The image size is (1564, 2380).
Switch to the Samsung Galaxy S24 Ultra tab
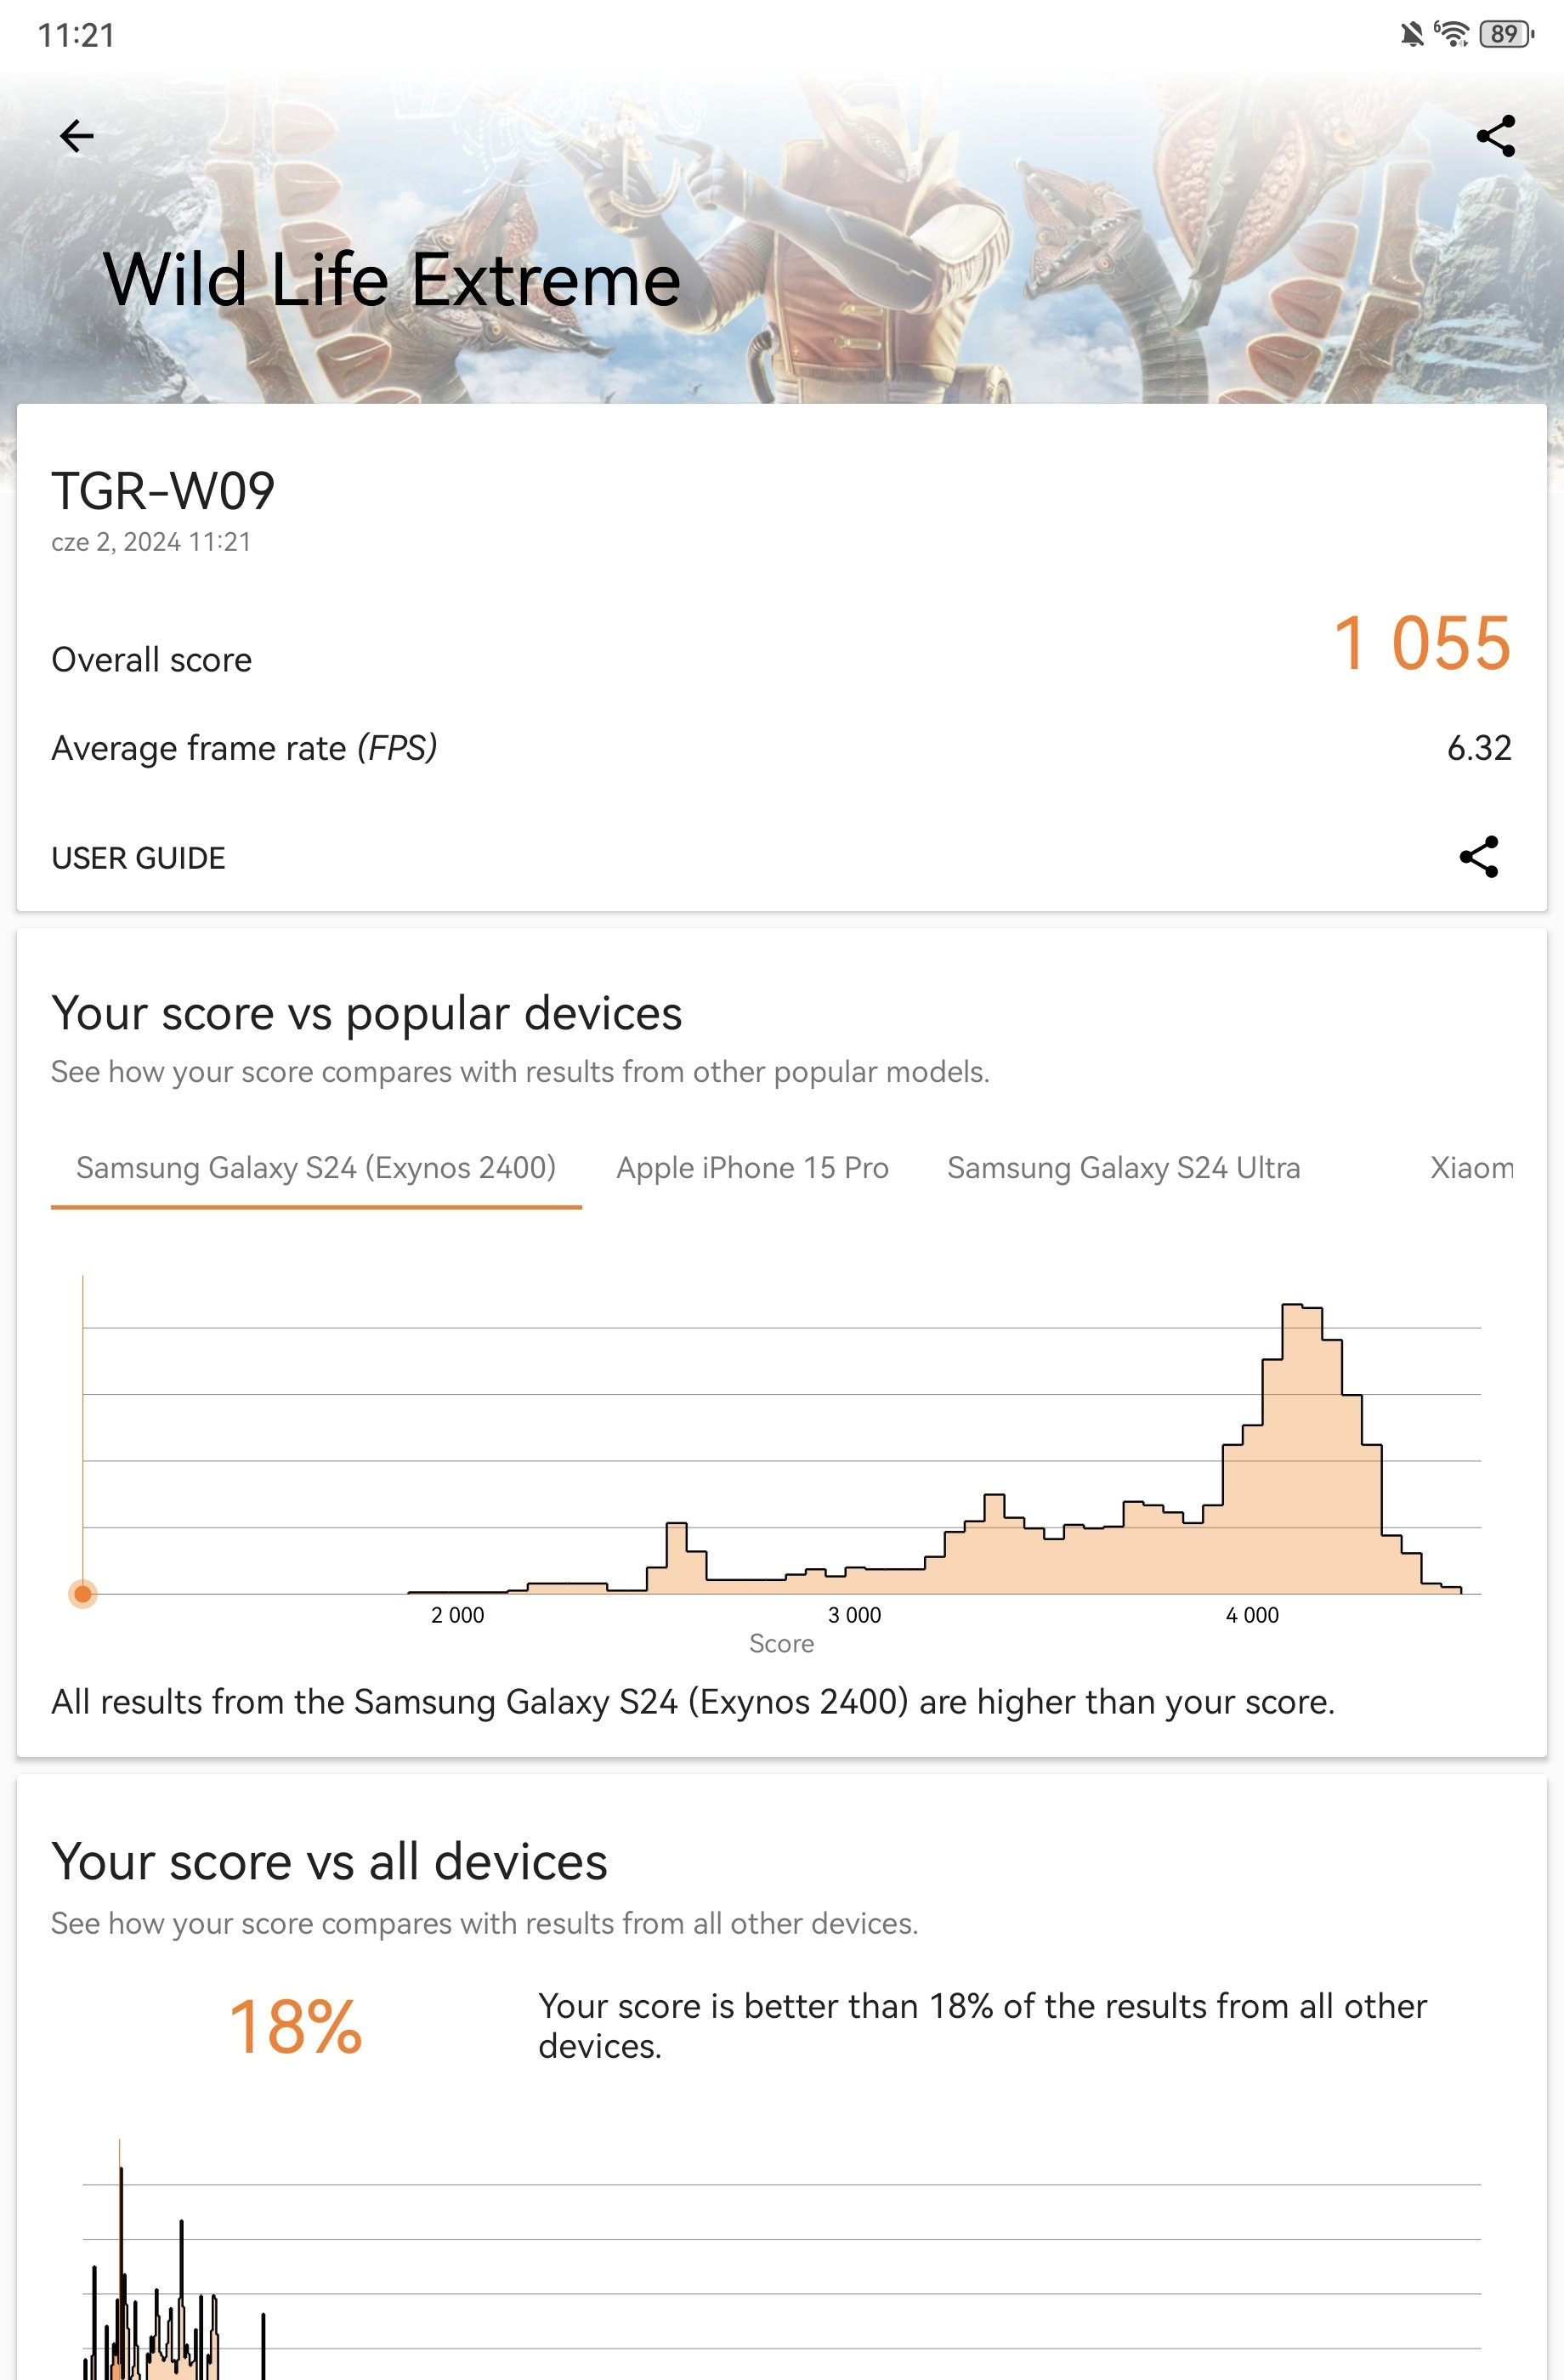click(1123, 1168)
